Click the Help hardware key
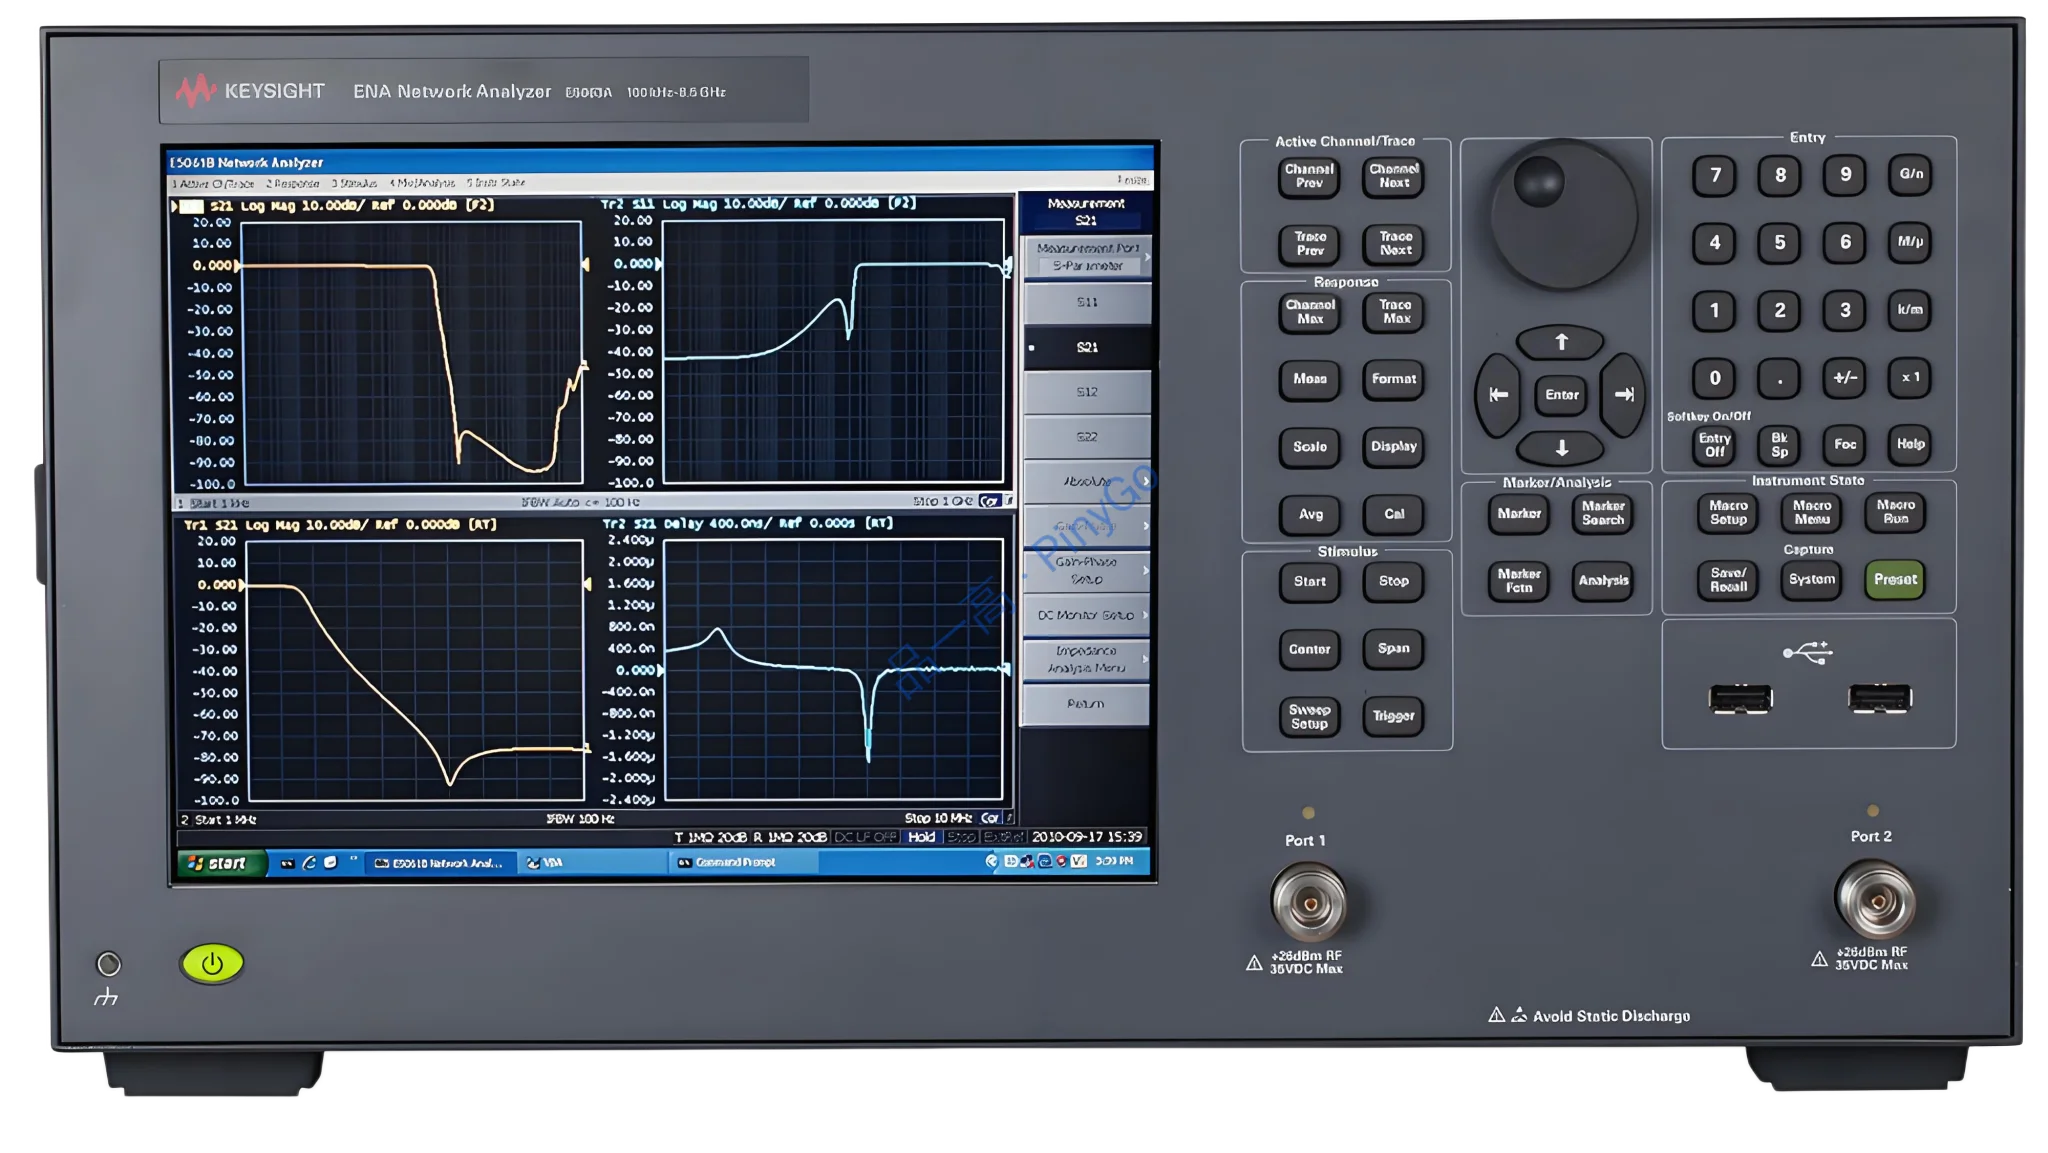This screenshot has width=2048, height=1153. point(1911,445)
